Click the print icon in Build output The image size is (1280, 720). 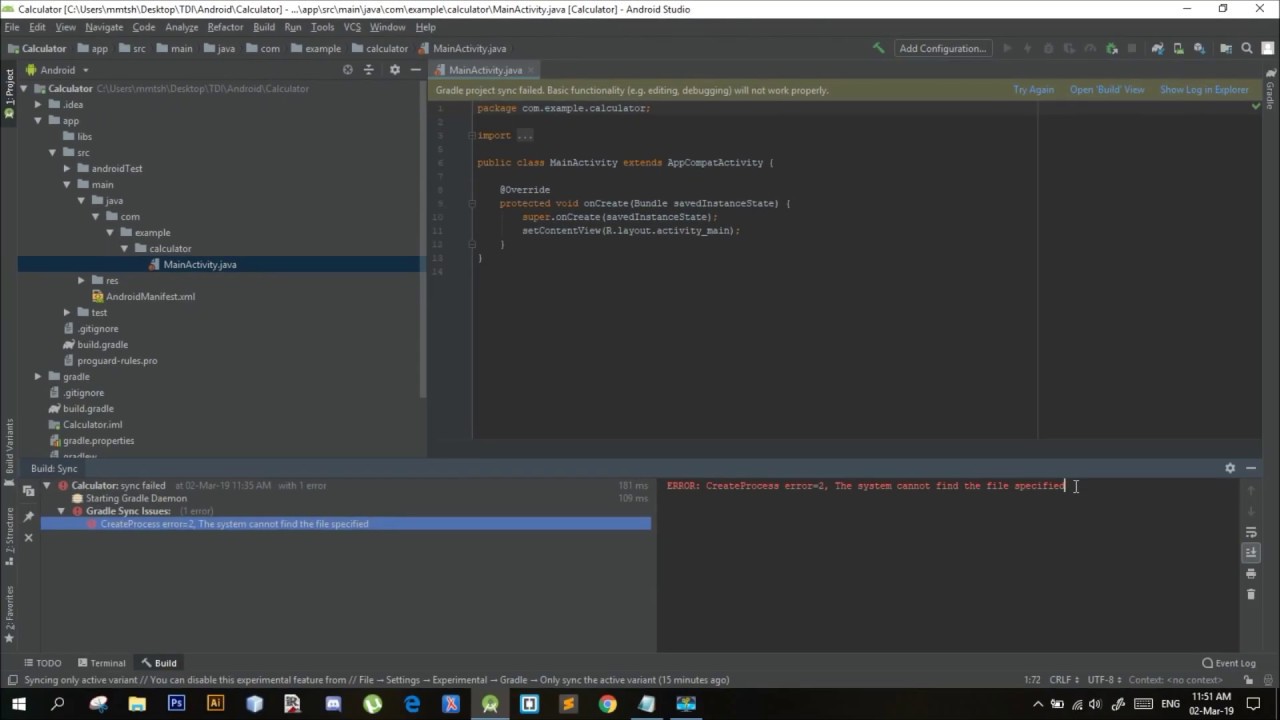click(1251, 574)
